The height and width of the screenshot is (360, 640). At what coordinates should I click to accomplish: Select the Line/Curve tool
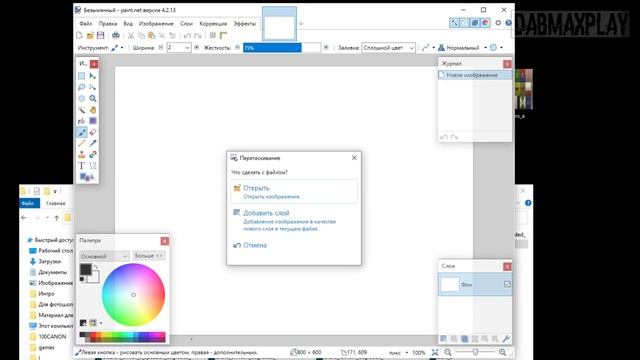tap(93, 166)
